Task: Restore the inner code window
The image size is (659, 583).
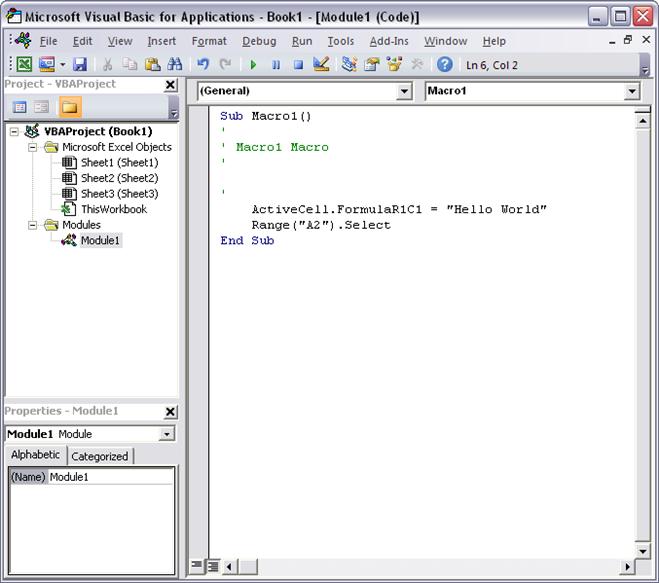Action: coord(627,40)
